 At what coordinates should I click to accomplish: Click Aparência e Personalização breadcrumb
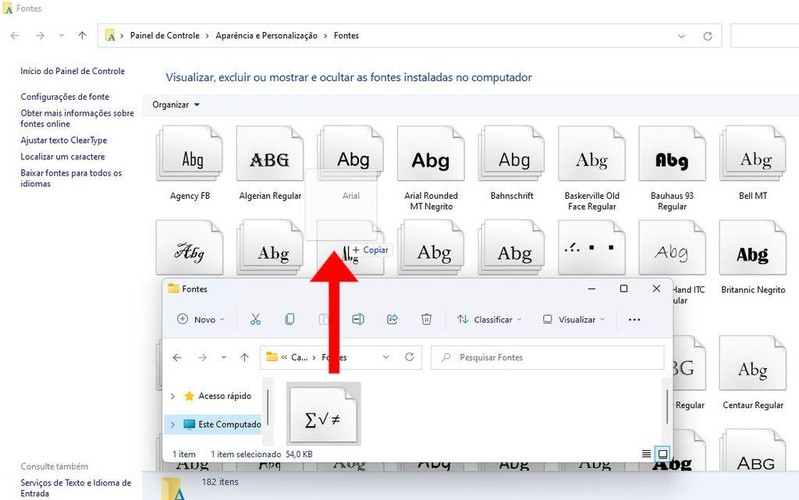[266, 36]
